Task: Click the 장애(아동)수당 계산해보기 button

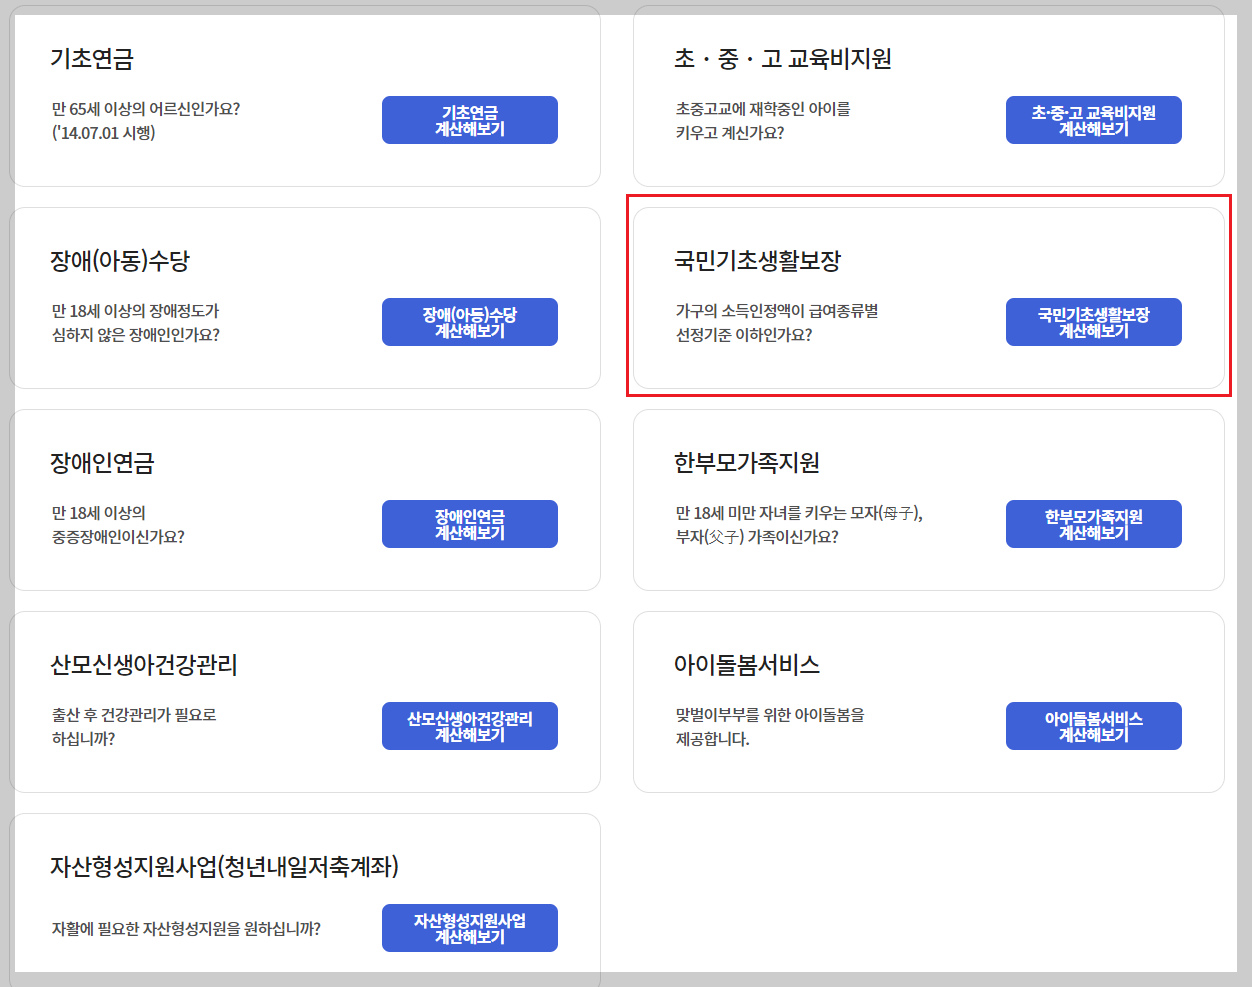Action: (469, 321)
